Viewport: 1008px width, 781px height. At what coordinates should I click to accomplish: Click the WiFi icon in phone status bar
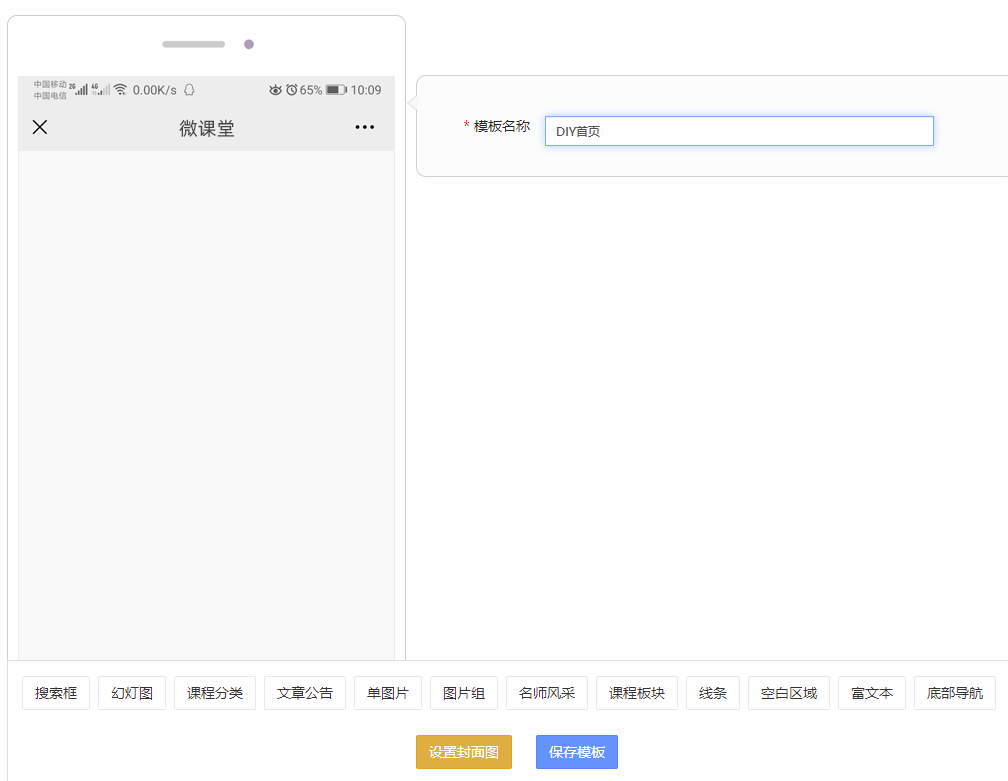pos(120,89)
